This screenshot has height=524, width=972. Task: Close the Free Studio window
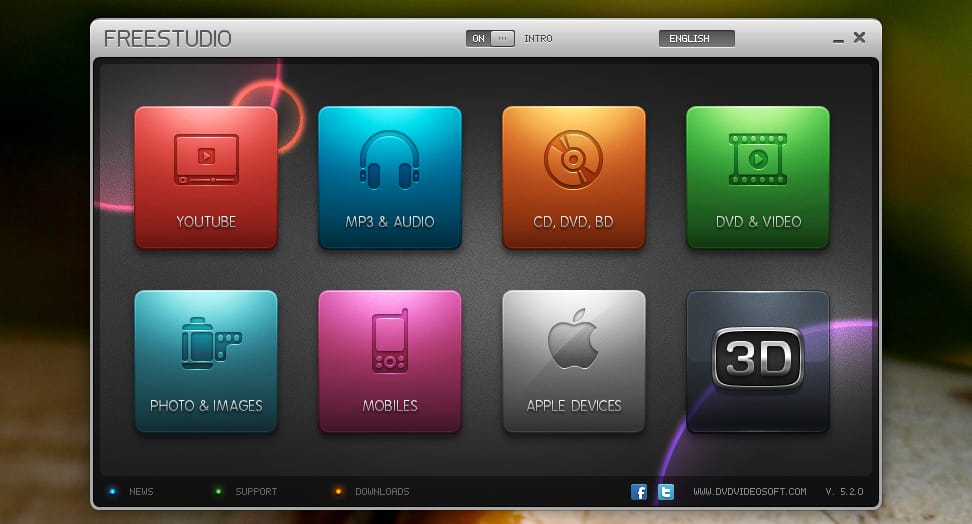pos(859,38)
